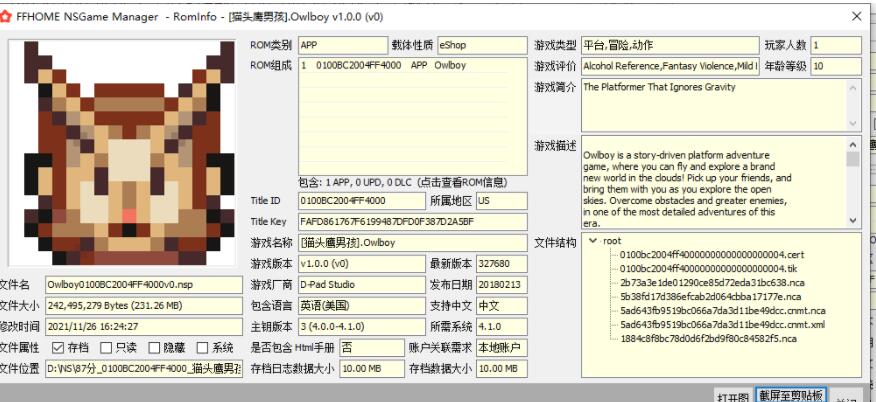876x402 pixels.
Task: Click the 修改时间 field 2021/11/26
Action: coord(144,327)
